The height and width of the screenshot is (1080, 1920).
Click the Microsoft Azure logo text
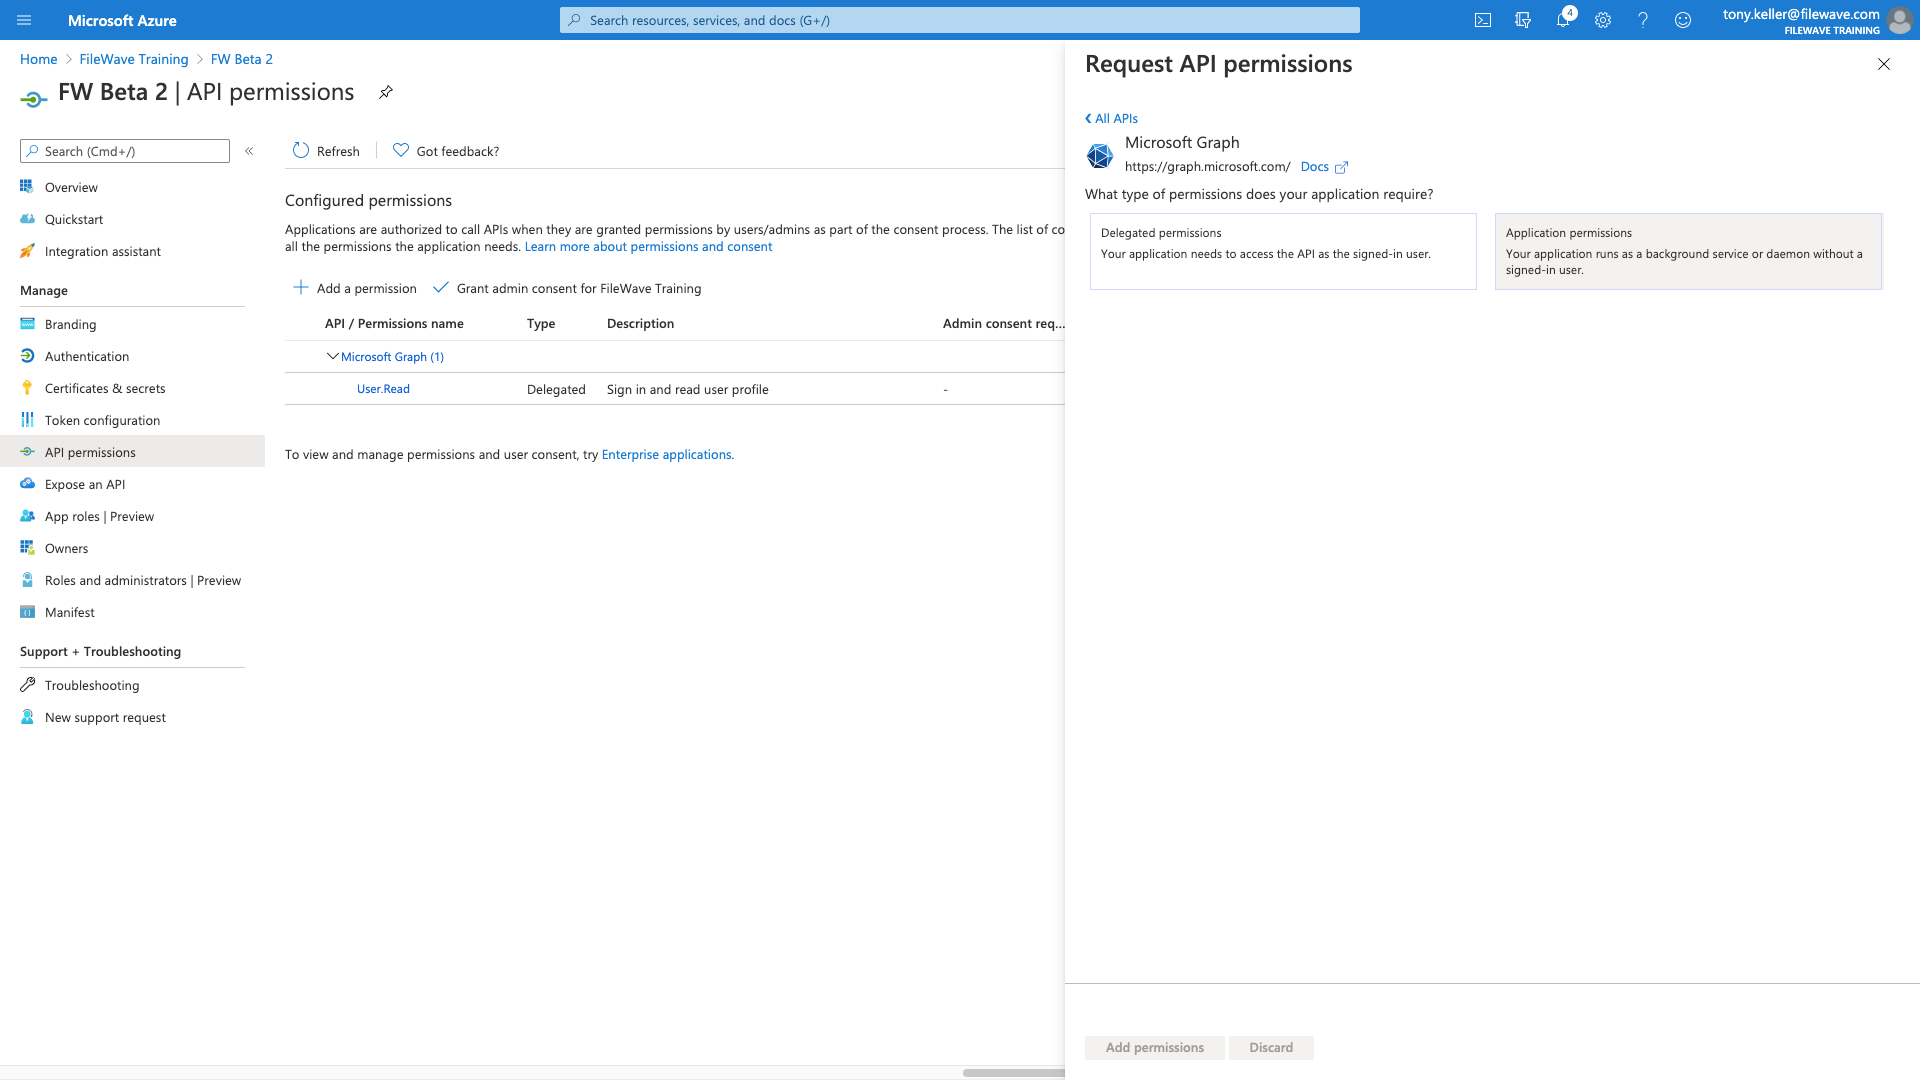122,20
